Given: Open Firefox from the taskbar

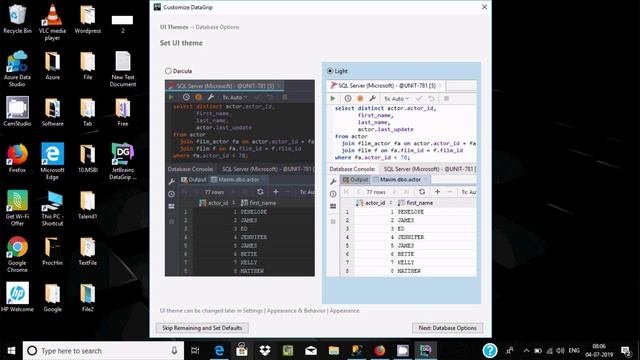Looking at the screenshot, I should pos(380,351).
